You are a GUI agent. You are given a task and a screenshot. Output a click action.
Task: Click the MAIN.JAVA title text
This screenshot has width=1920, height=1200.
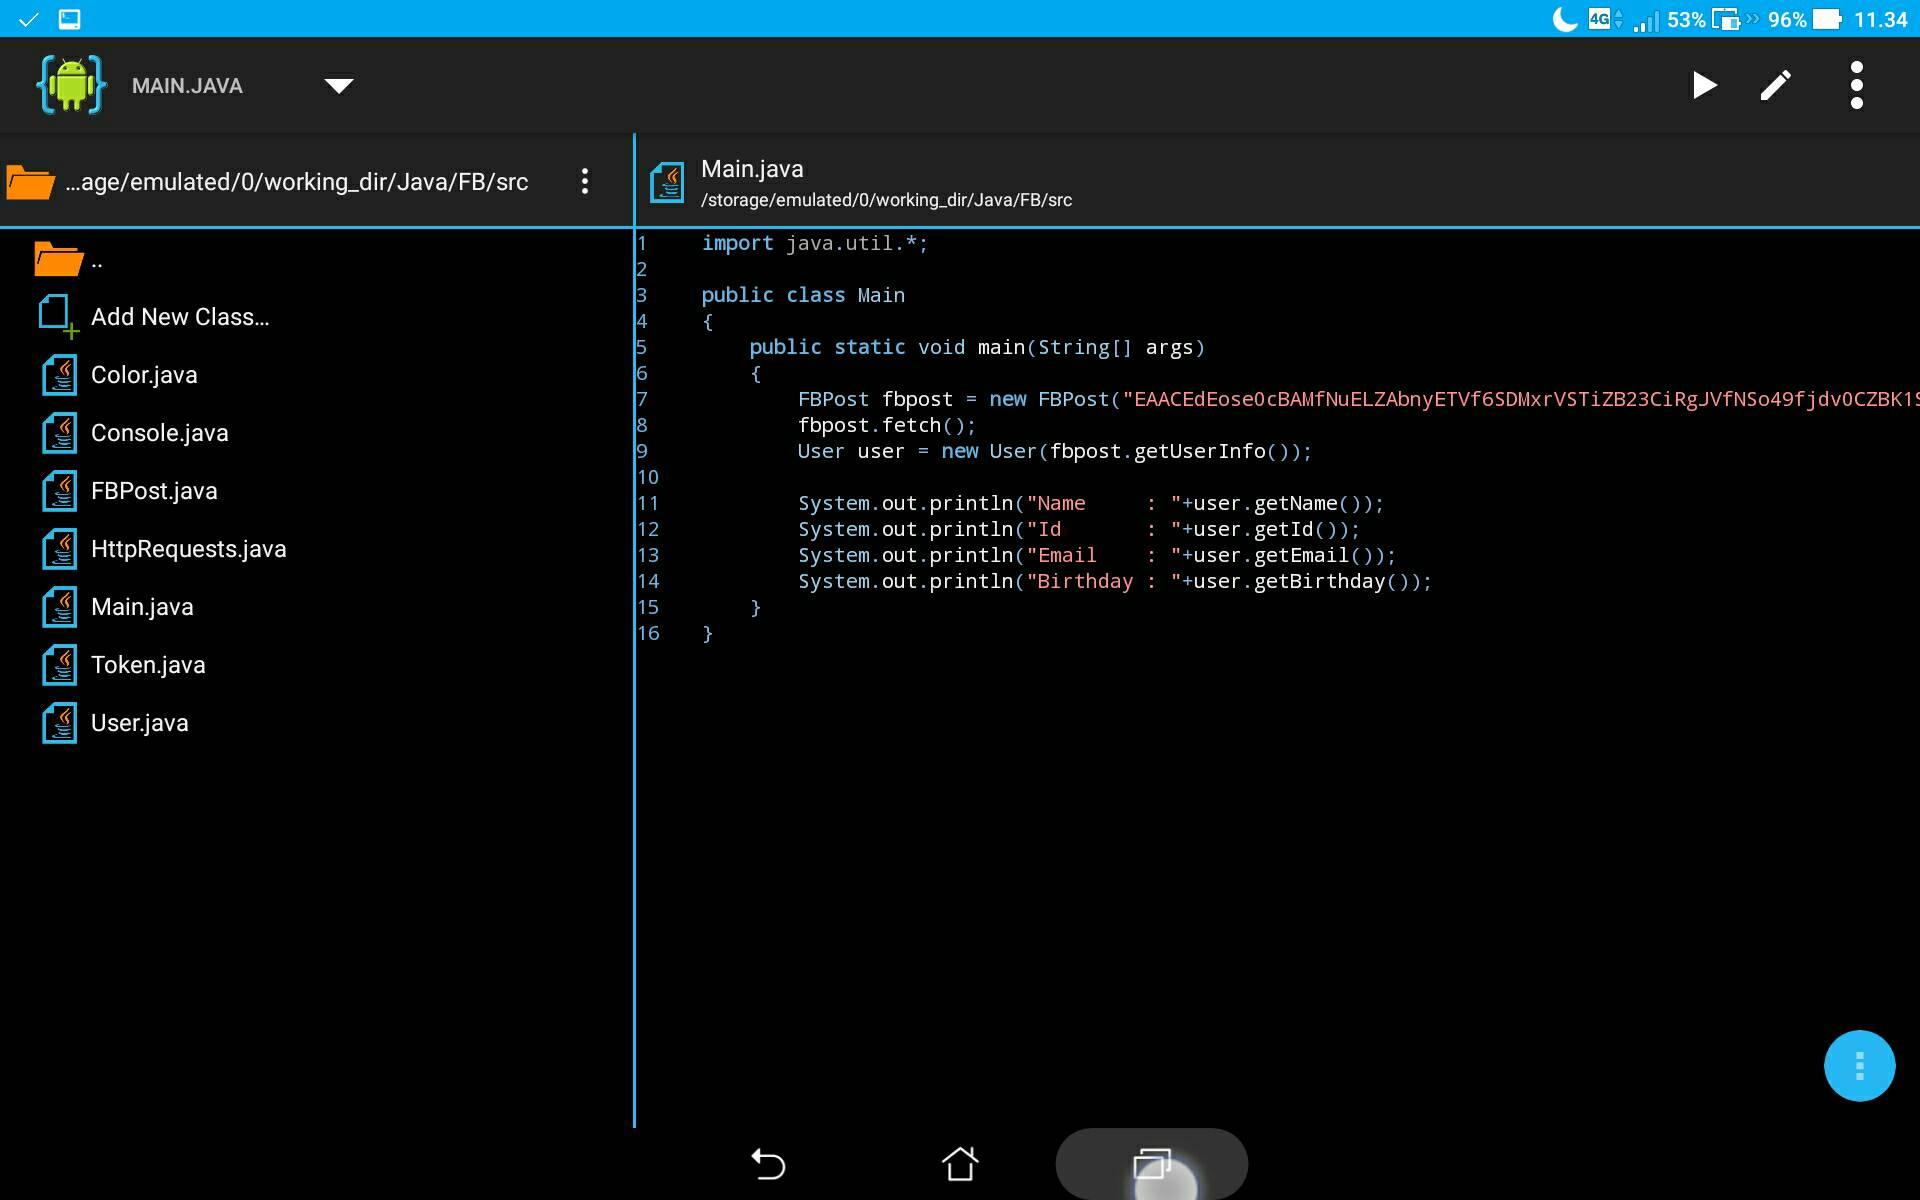point(187,86)
